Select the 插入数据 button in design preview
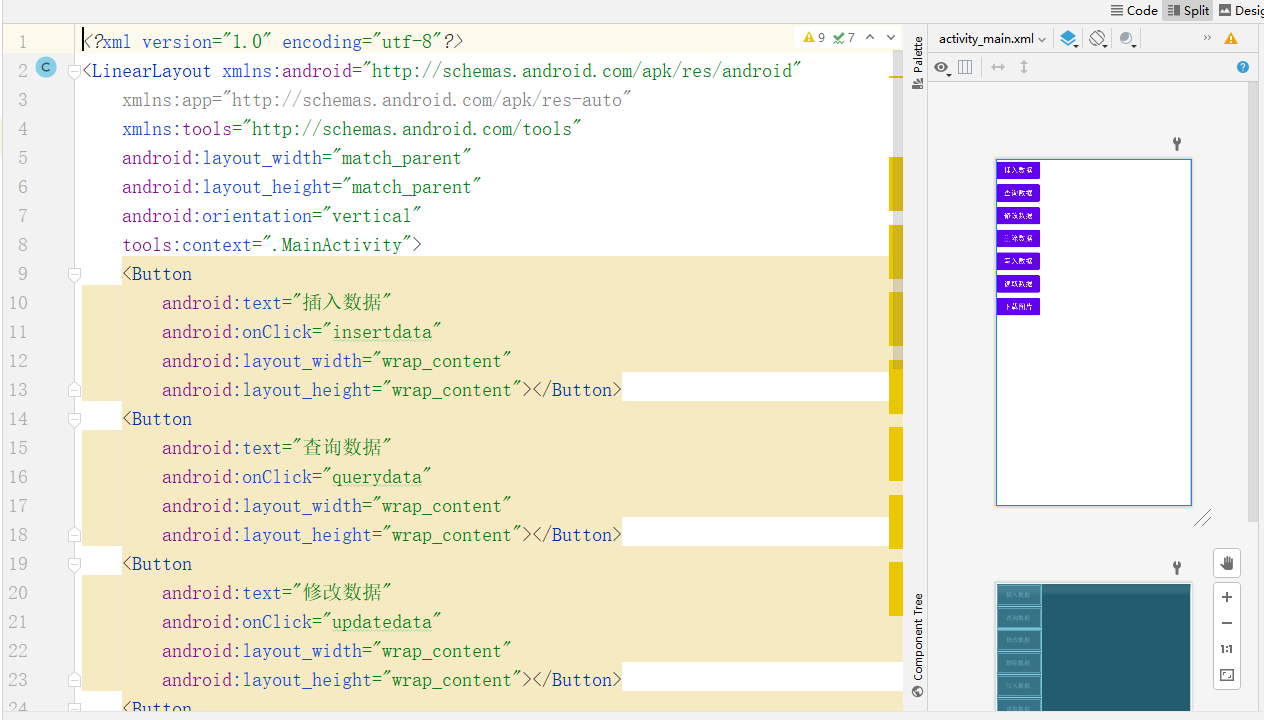Viewport: 1264px width, 720px height. point(1018,170)
